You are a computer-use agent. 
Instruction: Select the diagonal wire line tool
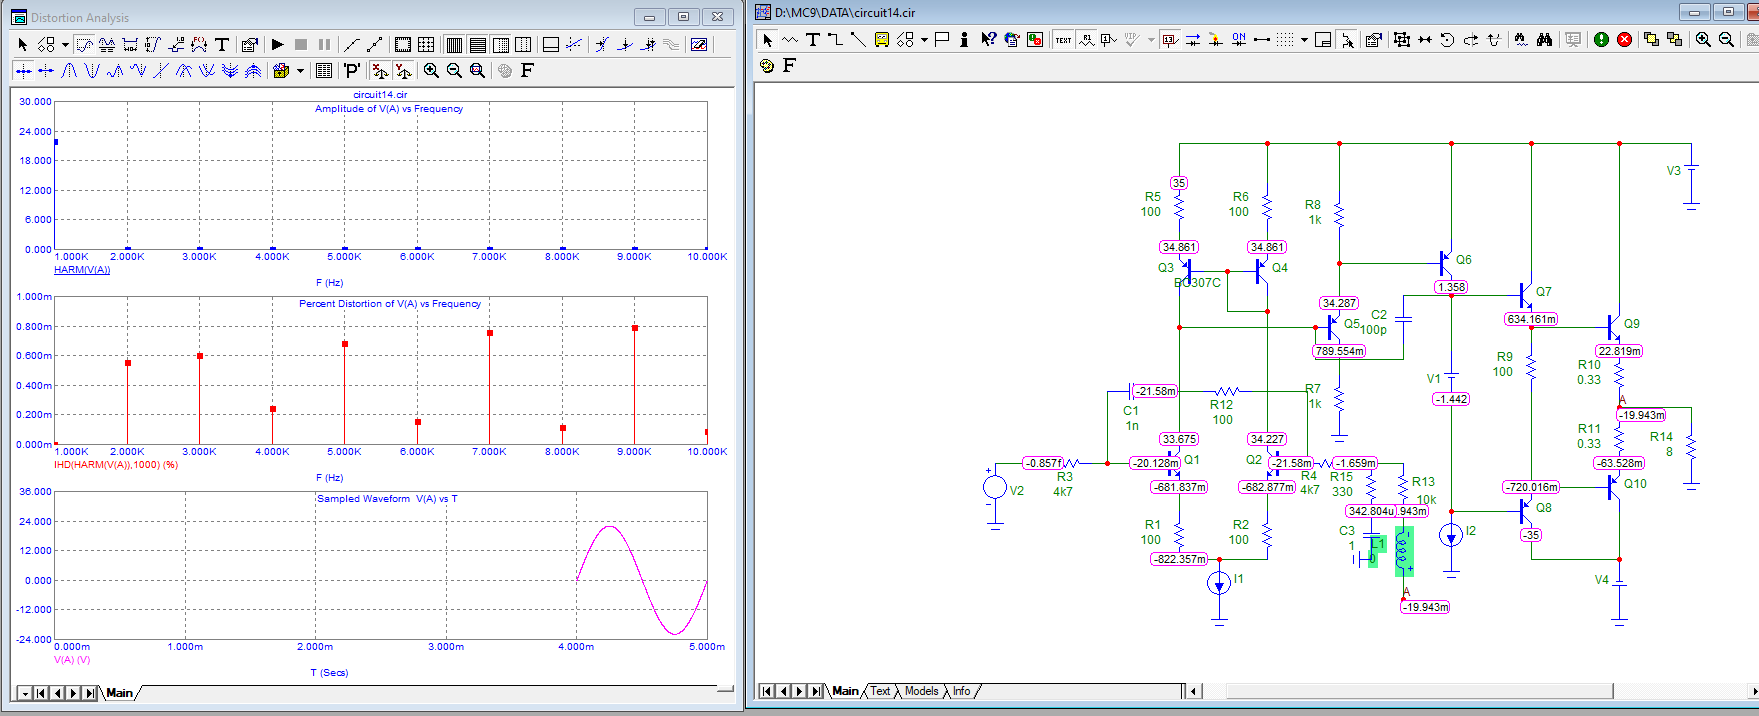coord(858,39)
